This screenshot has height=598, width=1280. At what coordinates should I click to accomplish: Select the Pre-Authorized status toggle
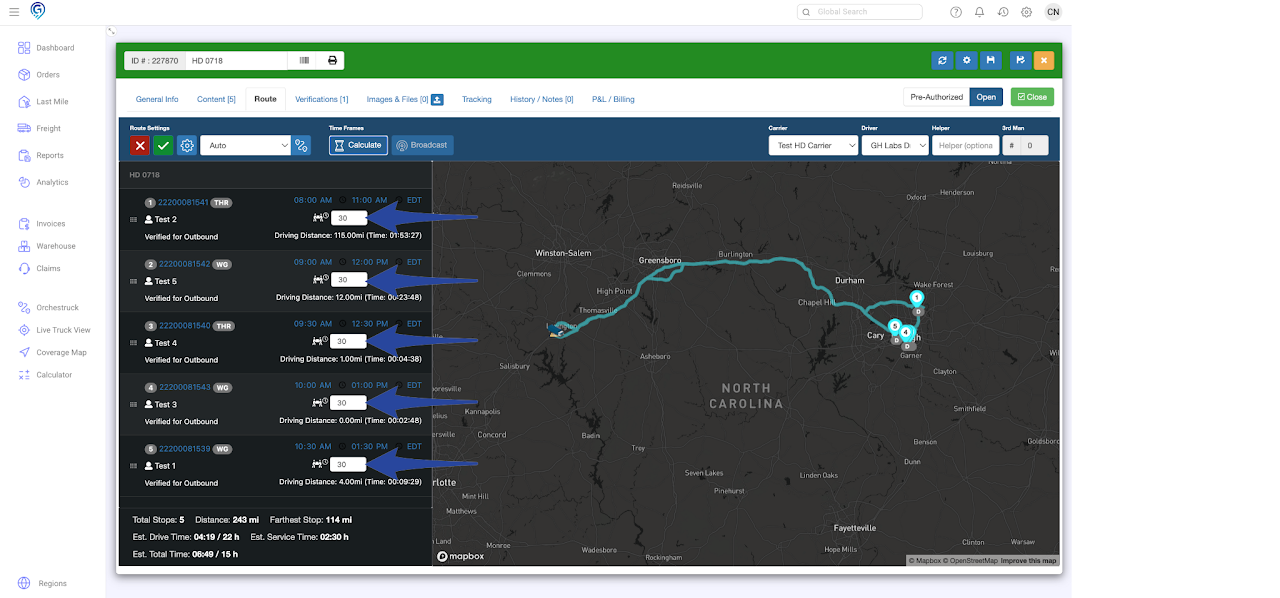(936, 97)
